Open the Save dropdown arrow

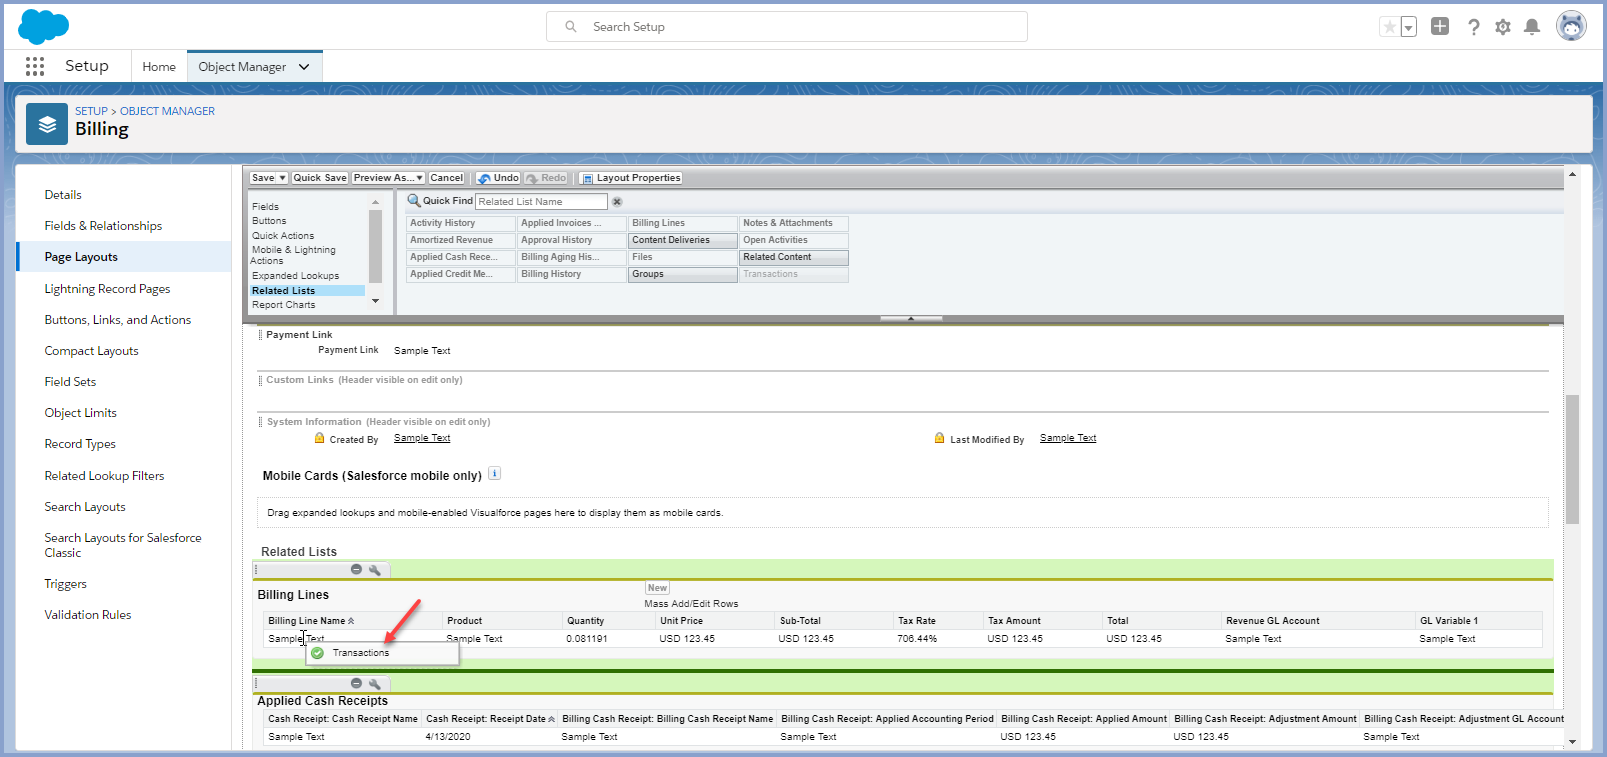point(283,178)
